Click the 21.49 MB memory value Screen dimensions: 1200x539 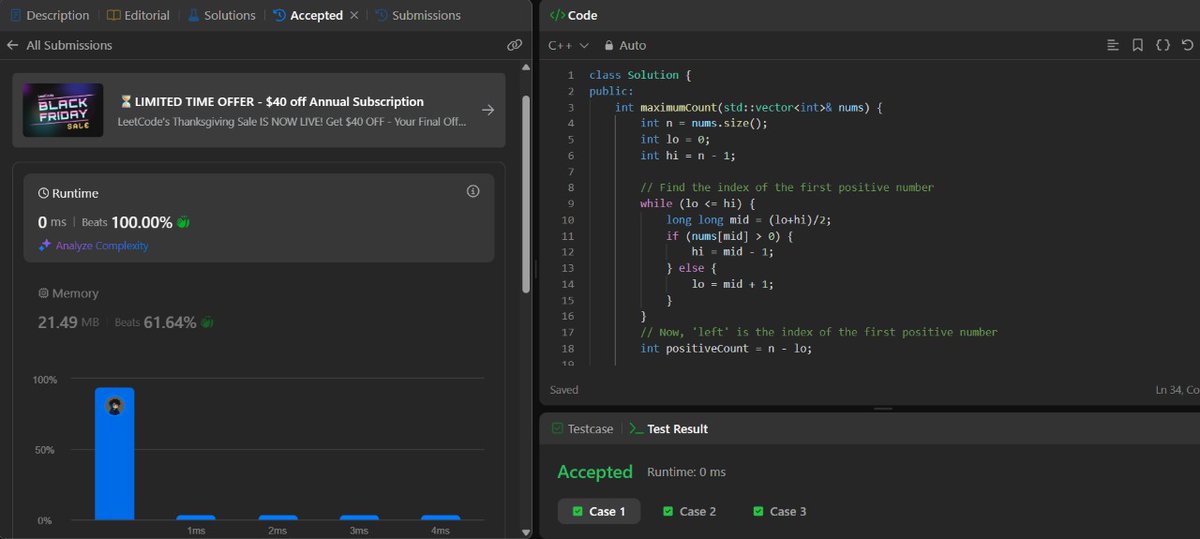[69, 323]
